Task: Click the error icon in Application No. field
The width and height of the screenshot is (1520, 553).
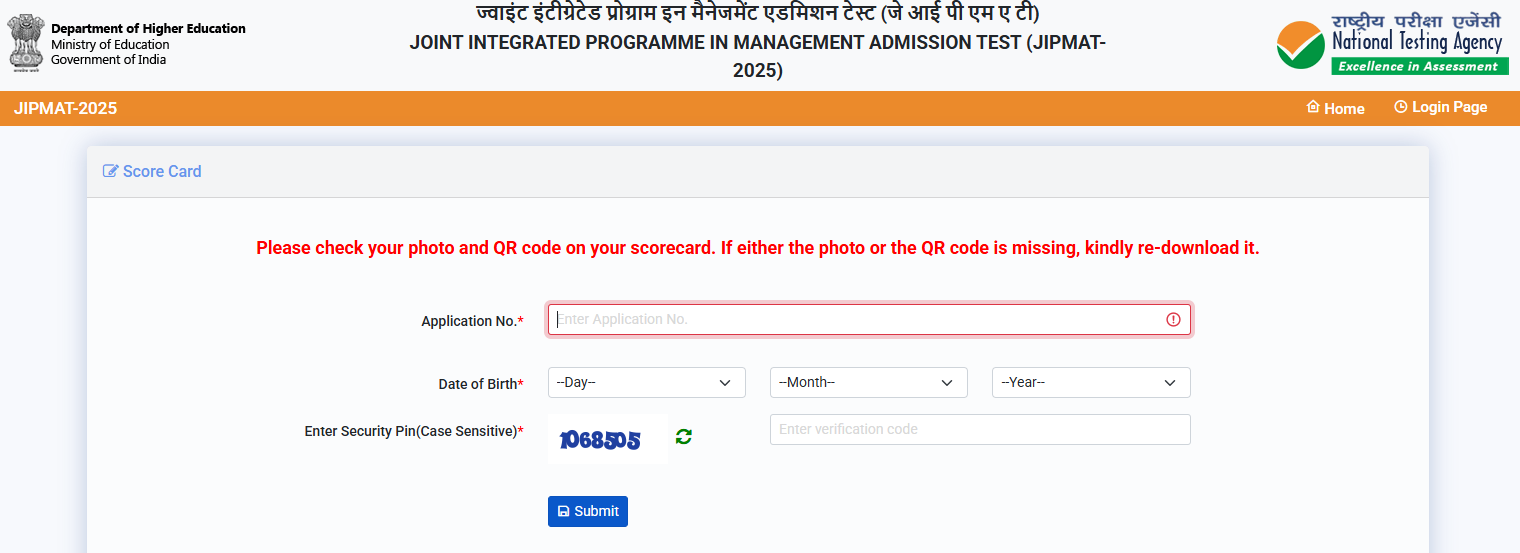Action: [x=1173, y=320]
